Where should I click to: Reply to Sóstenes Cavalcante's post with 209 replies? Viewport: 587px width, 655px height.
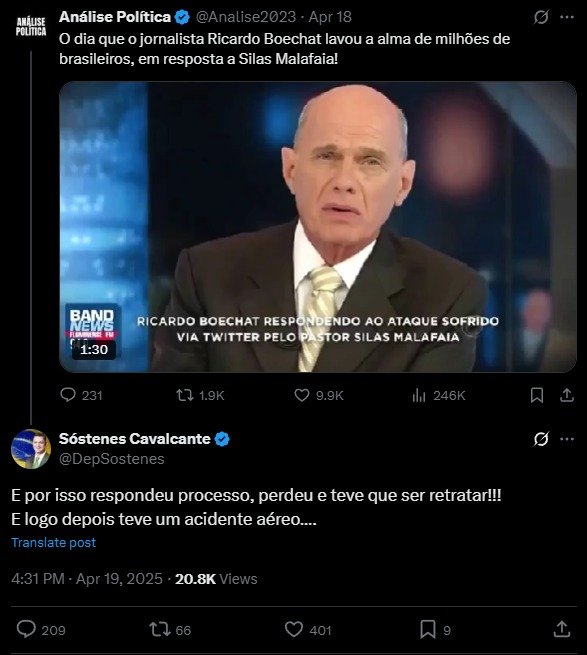click(x=26, y=629)
